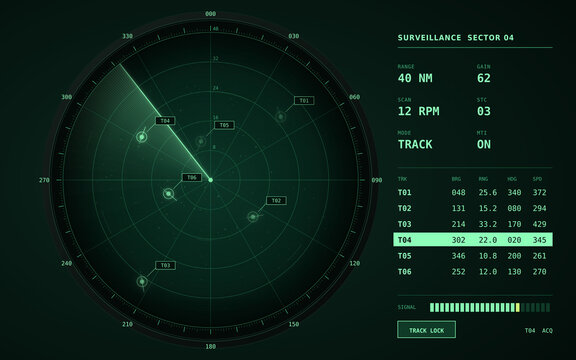
Task: Select track row T06 in the table
Action: point(473,271)
